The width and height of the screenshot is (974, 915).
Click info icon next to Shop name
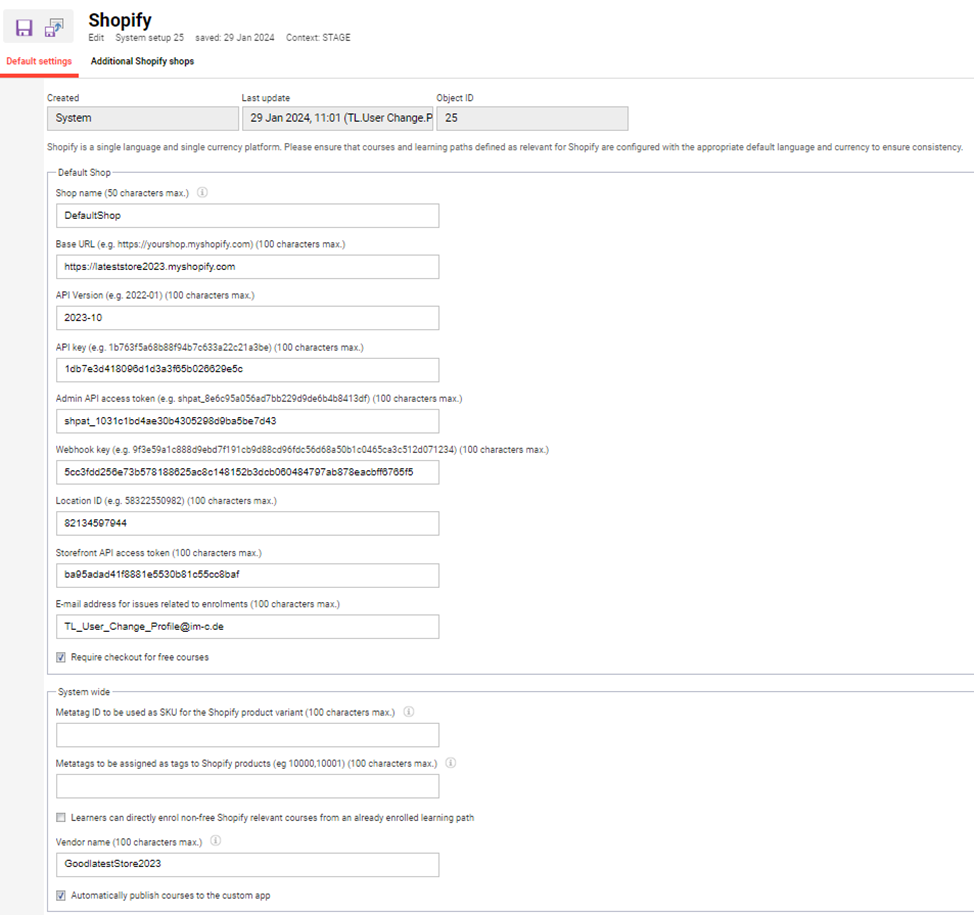pos(202,193)
